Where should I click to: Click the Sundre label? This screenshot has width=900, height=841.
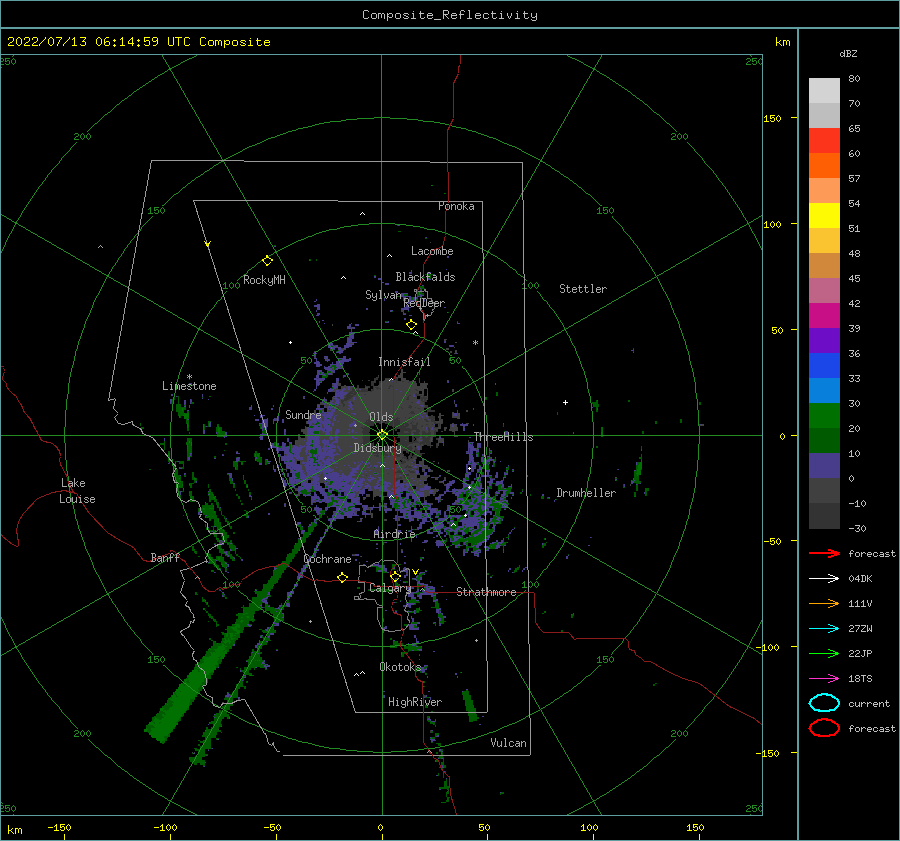303,414
